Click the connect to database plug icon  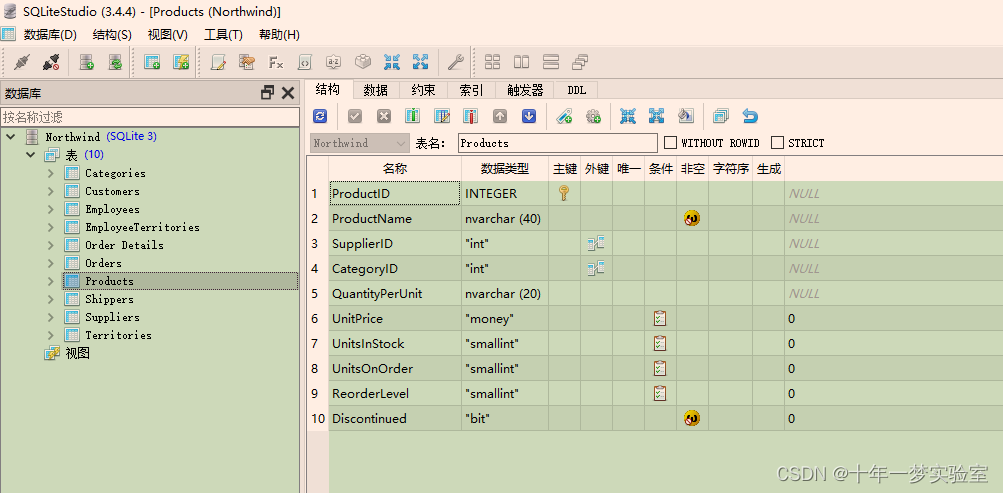pyautogui.click(x=21, y=62)
